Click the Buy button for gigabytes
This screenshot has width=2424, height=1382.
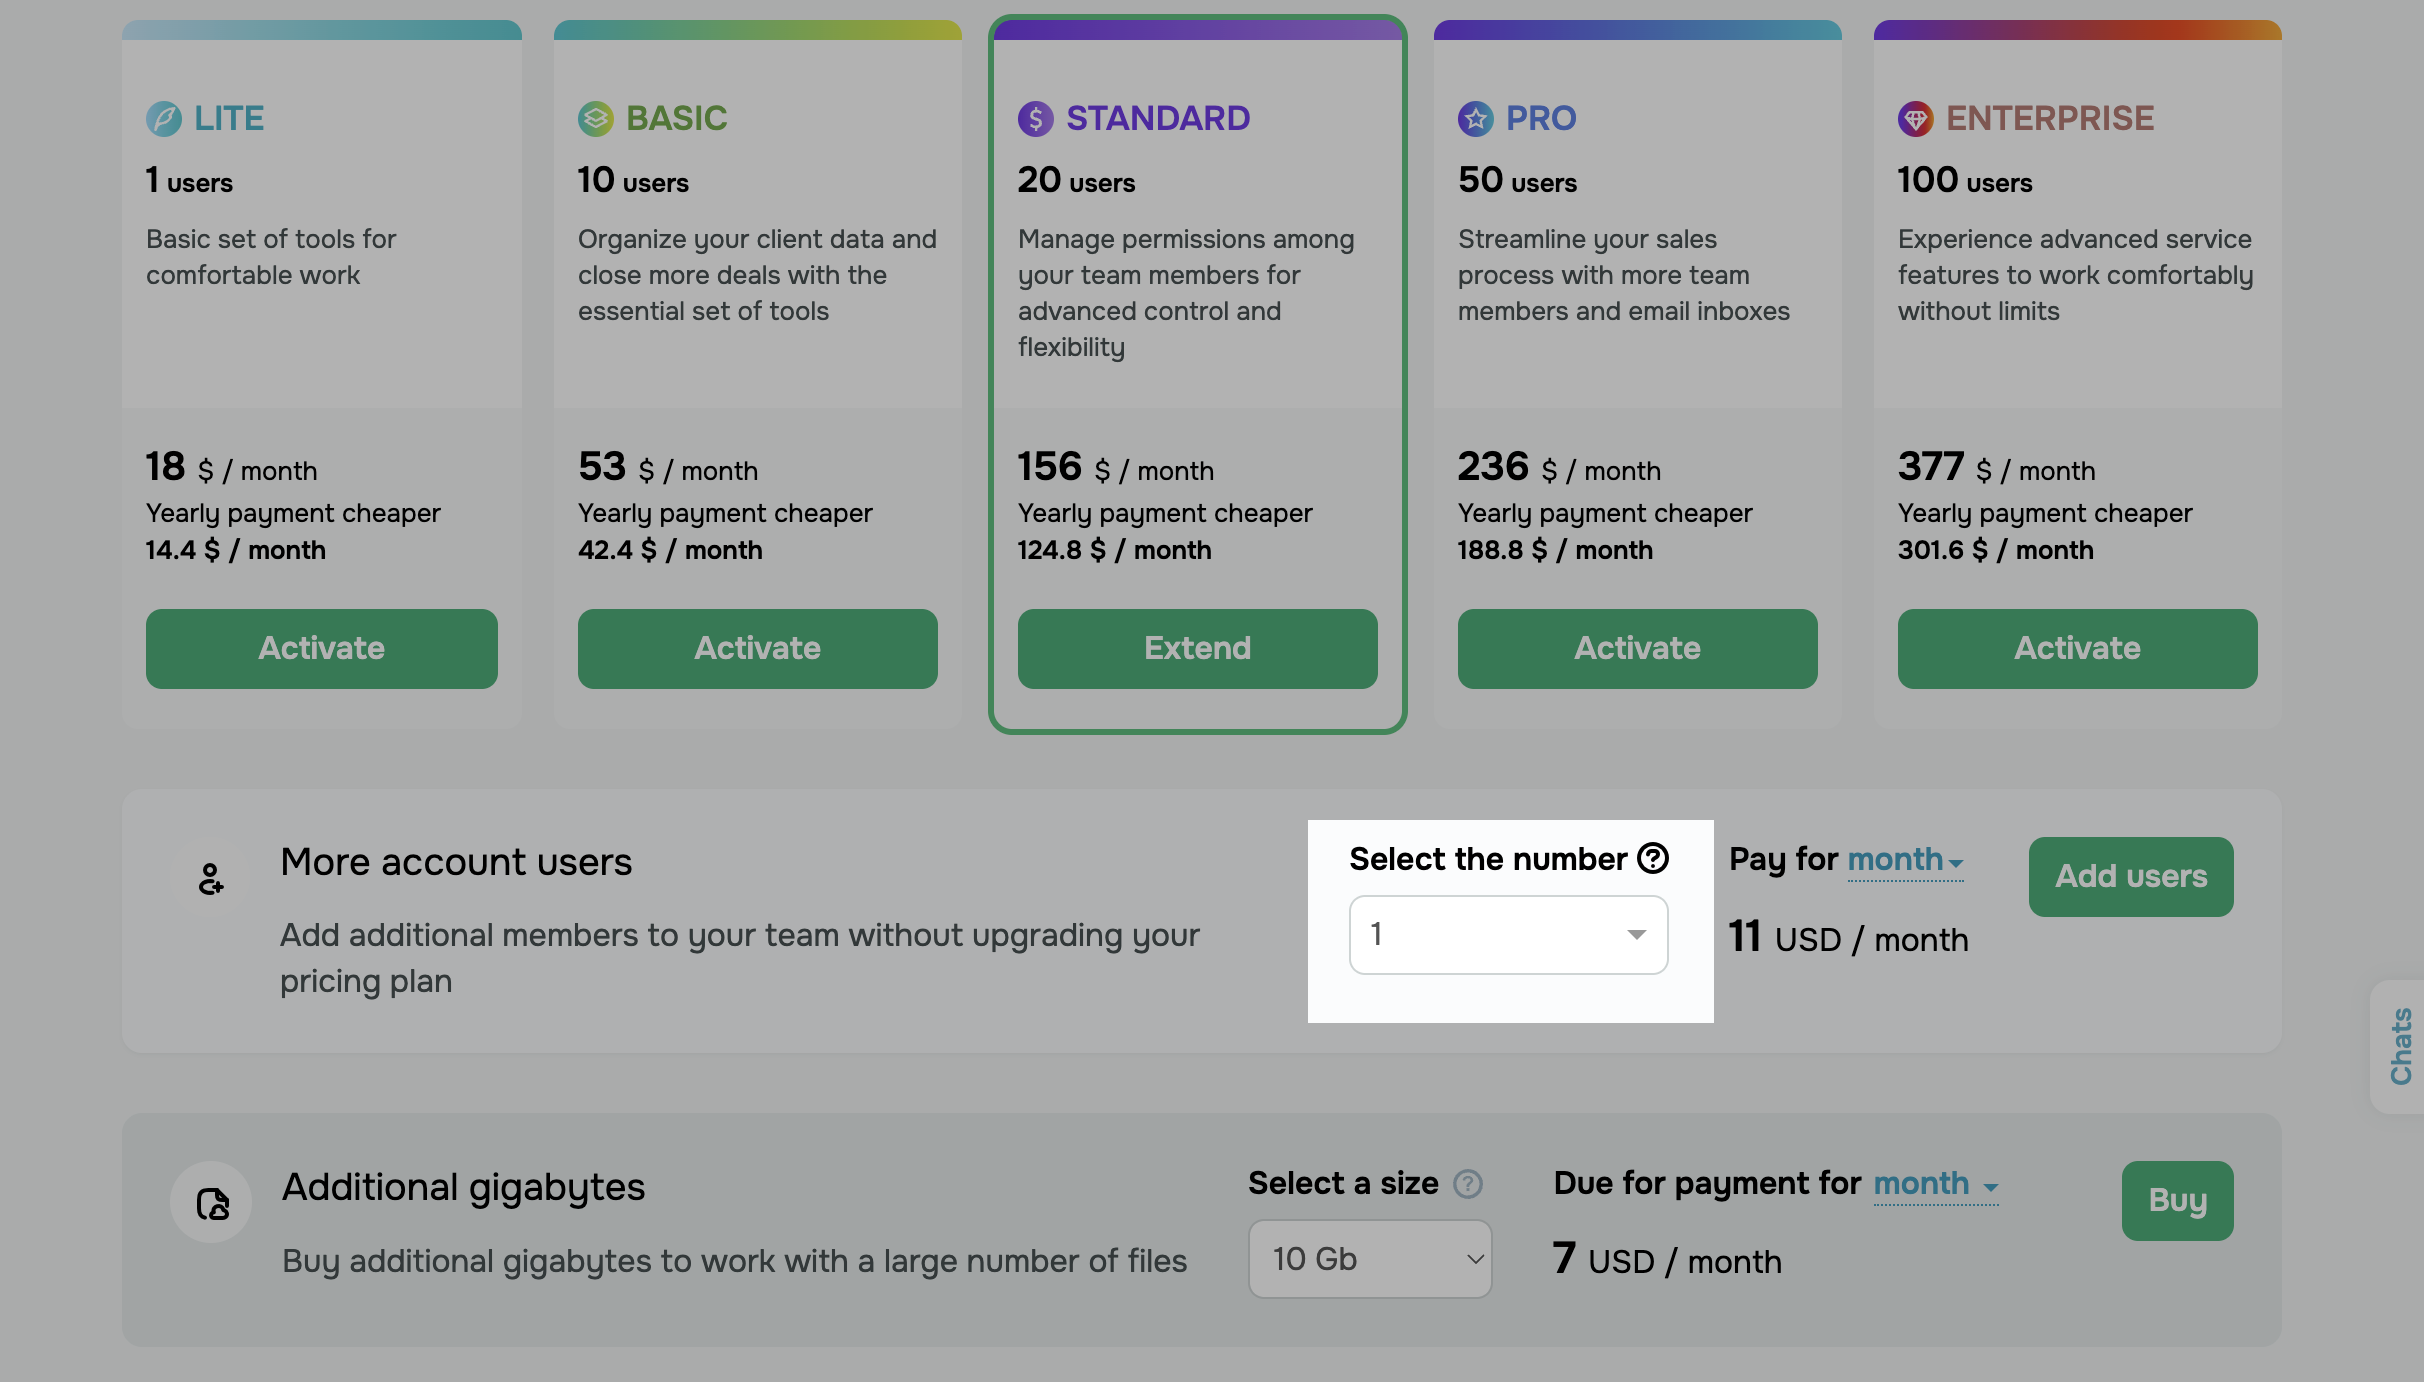click(x=2178, y=1201)
